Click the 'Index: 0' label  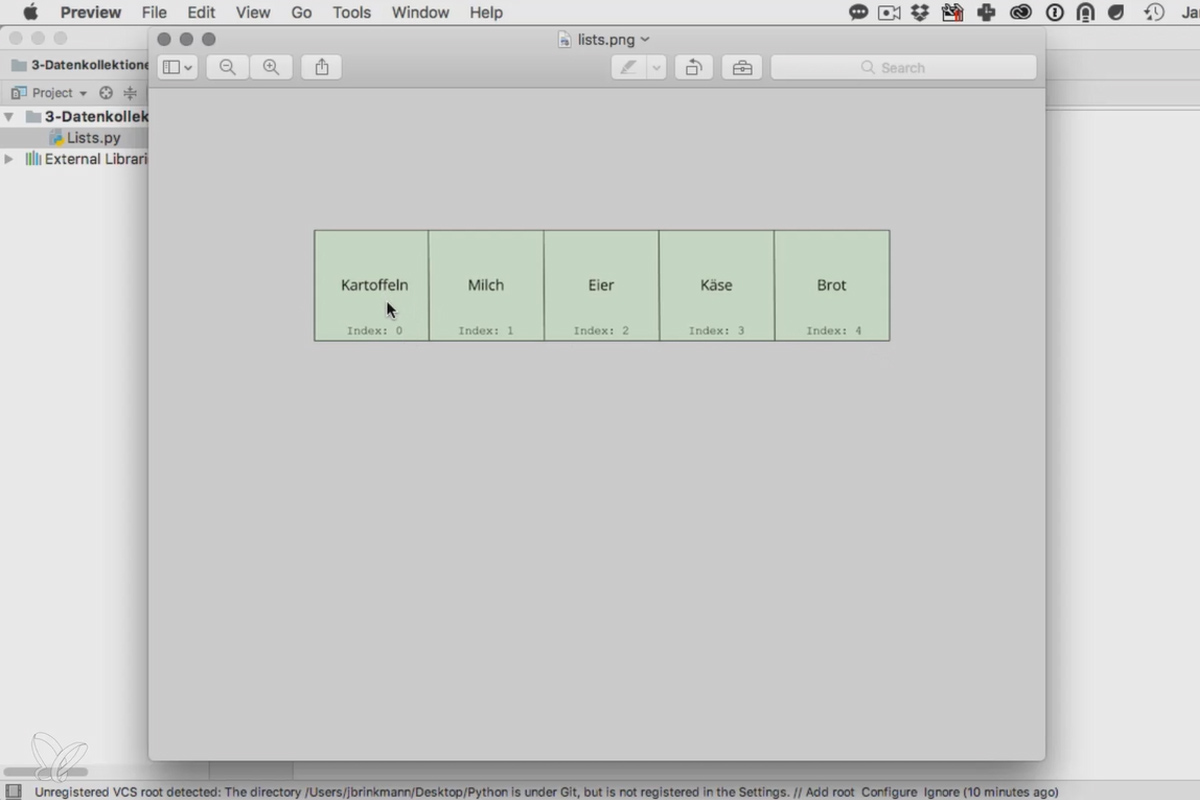375,330
